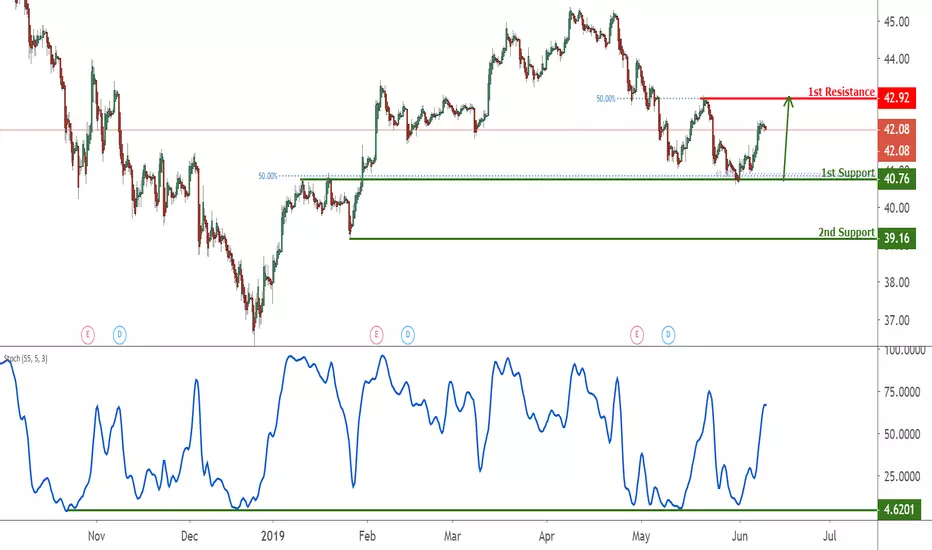
Task: Click the May label on time axis
Action: click(x=641, y=536)
